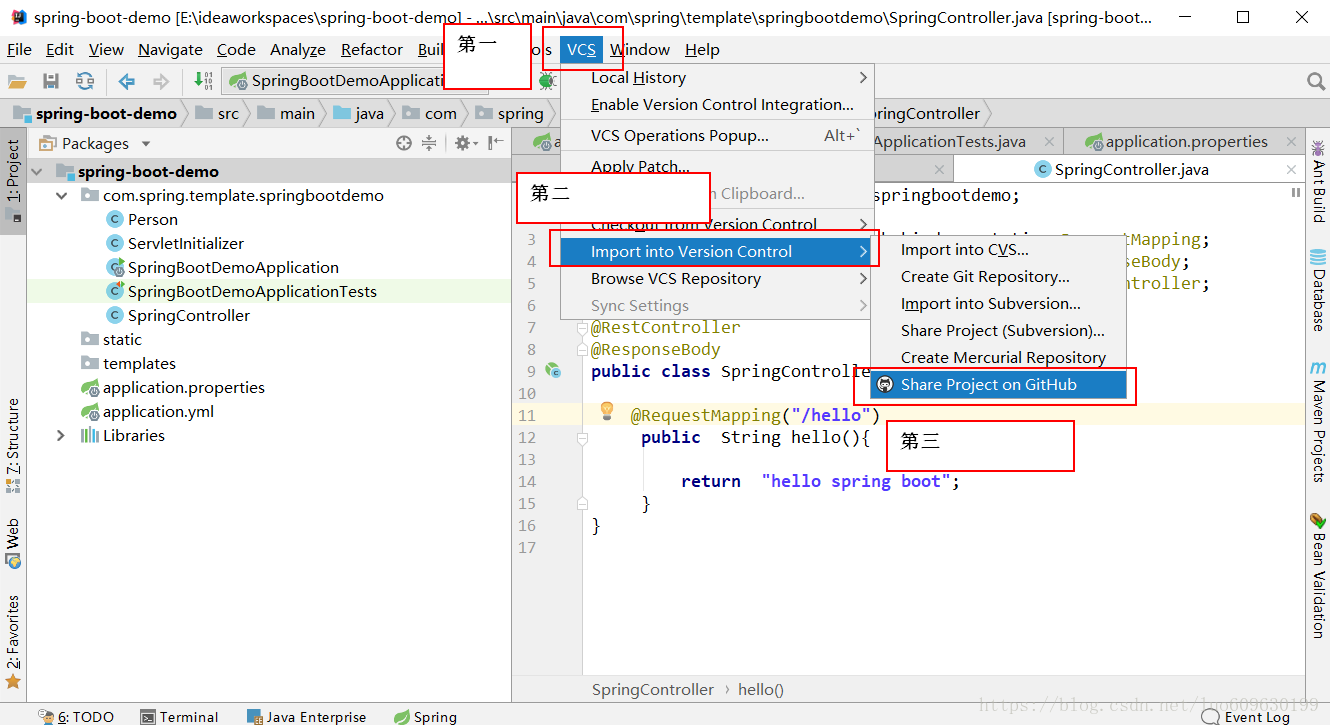Toggle the 2: Favorites tool window
Image resolution: width=1330 pixels, height=725 pixels.
[13, 642]
